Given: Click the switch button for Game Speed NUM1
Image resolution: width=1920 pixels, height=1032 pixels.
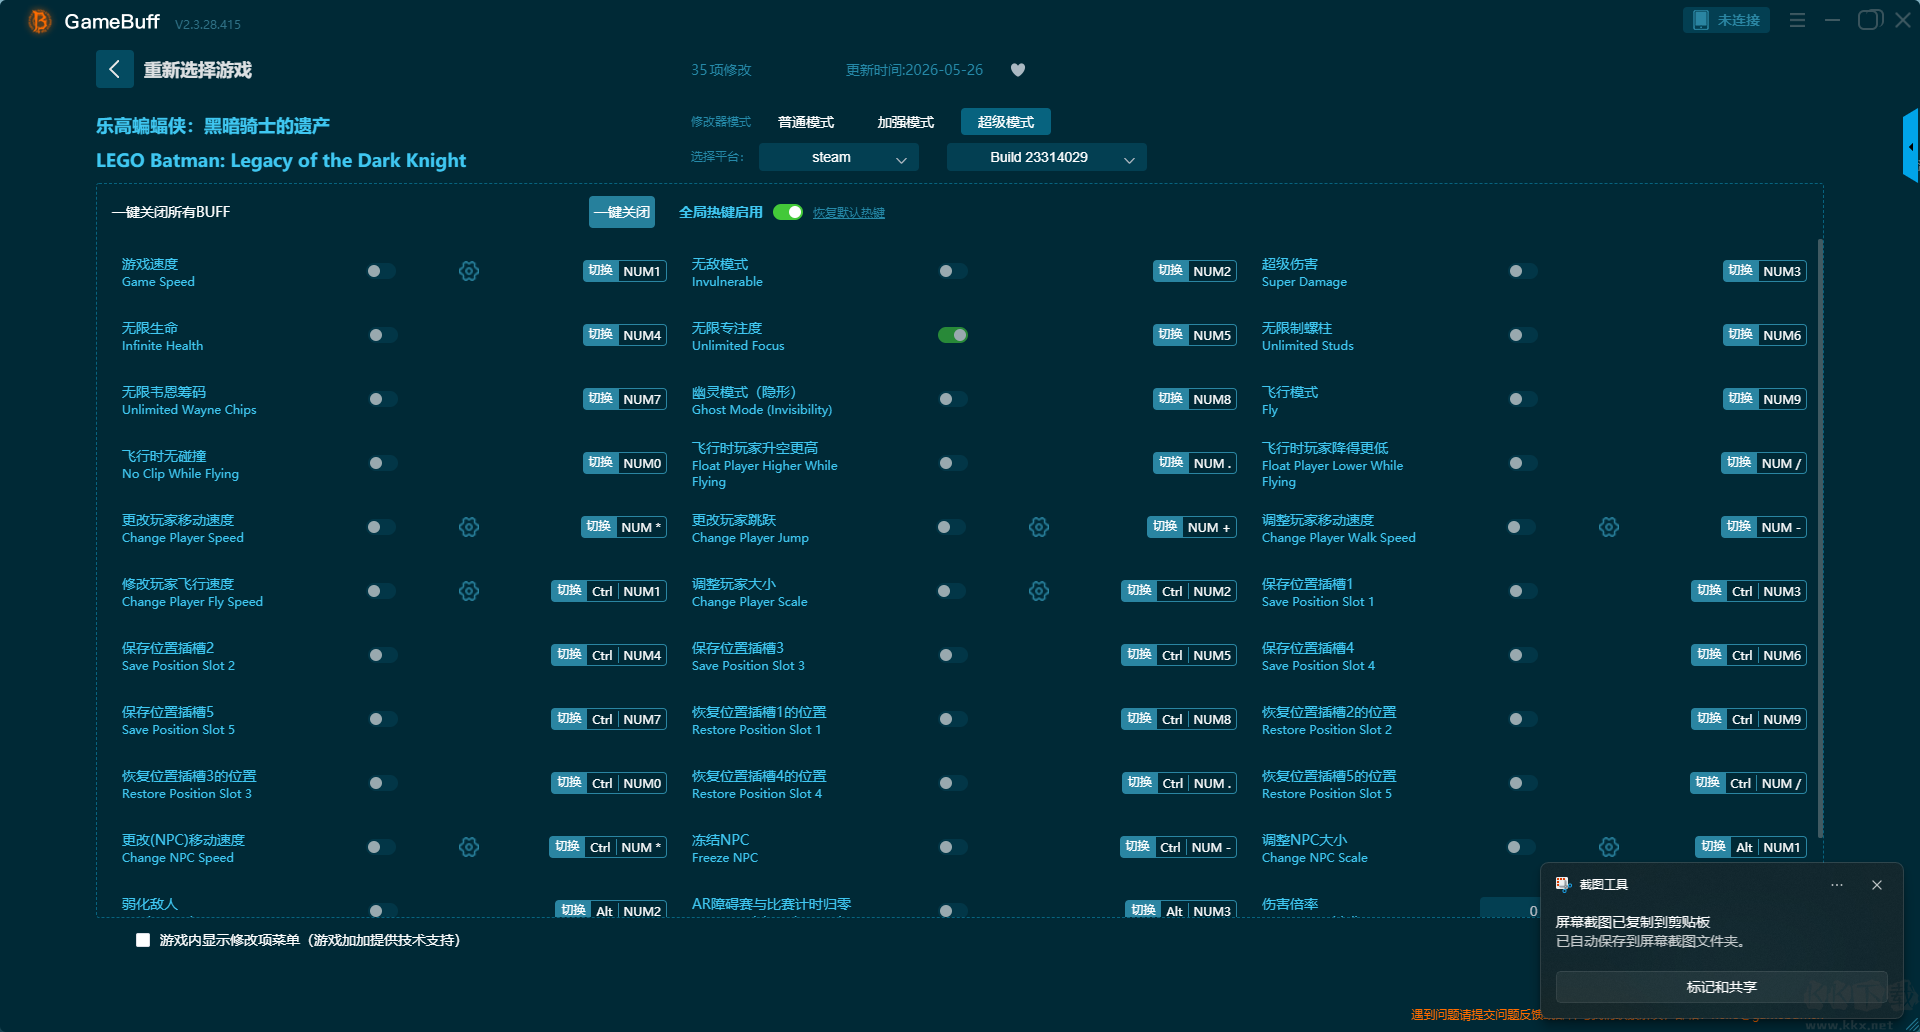Looking at the screenshot, I should [x=600, y=271].
